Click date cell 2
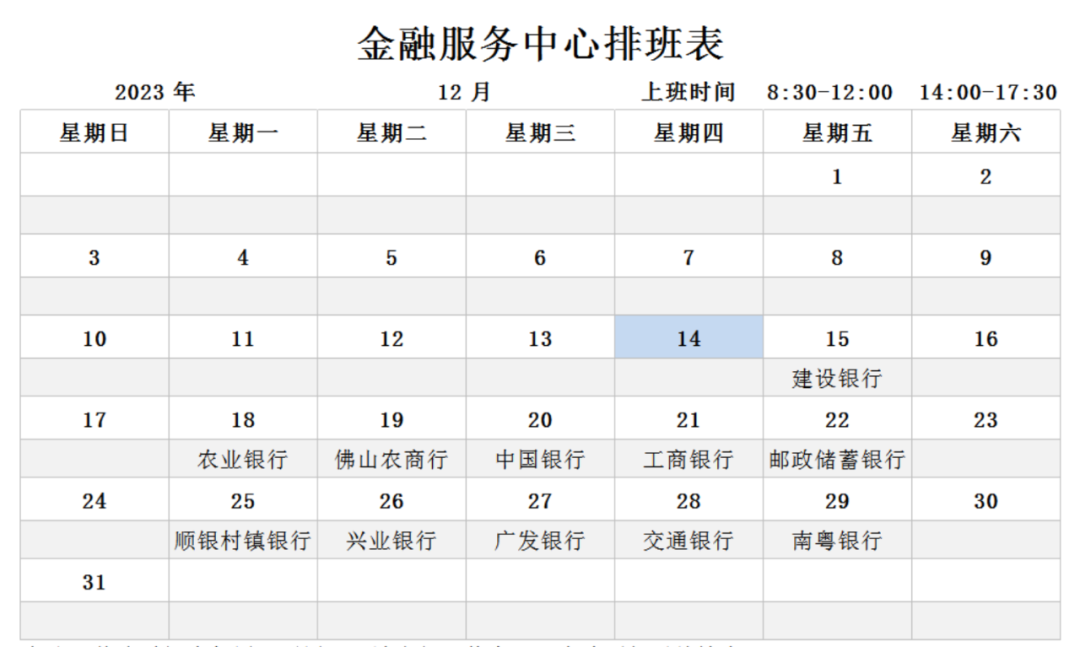This screenshot has width=1080, height=647. click(x=986, y=175)
